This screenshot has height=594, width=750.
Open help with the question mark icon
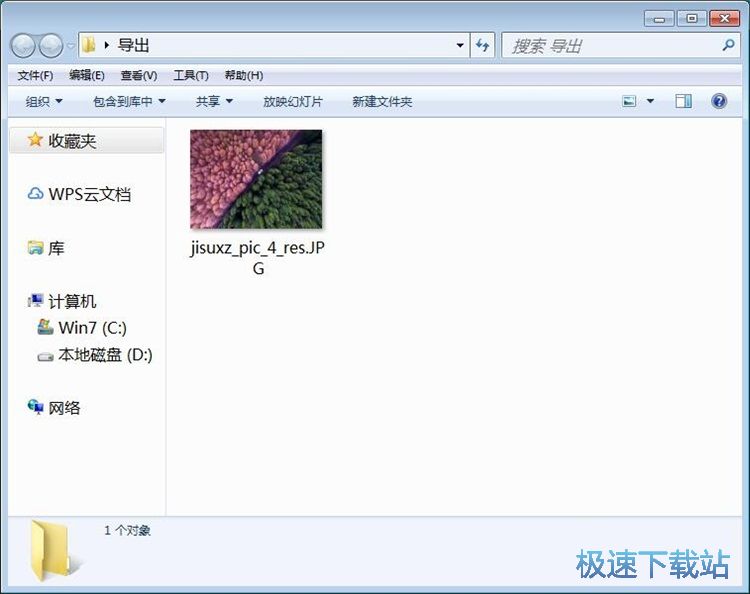tap(719, 101)
